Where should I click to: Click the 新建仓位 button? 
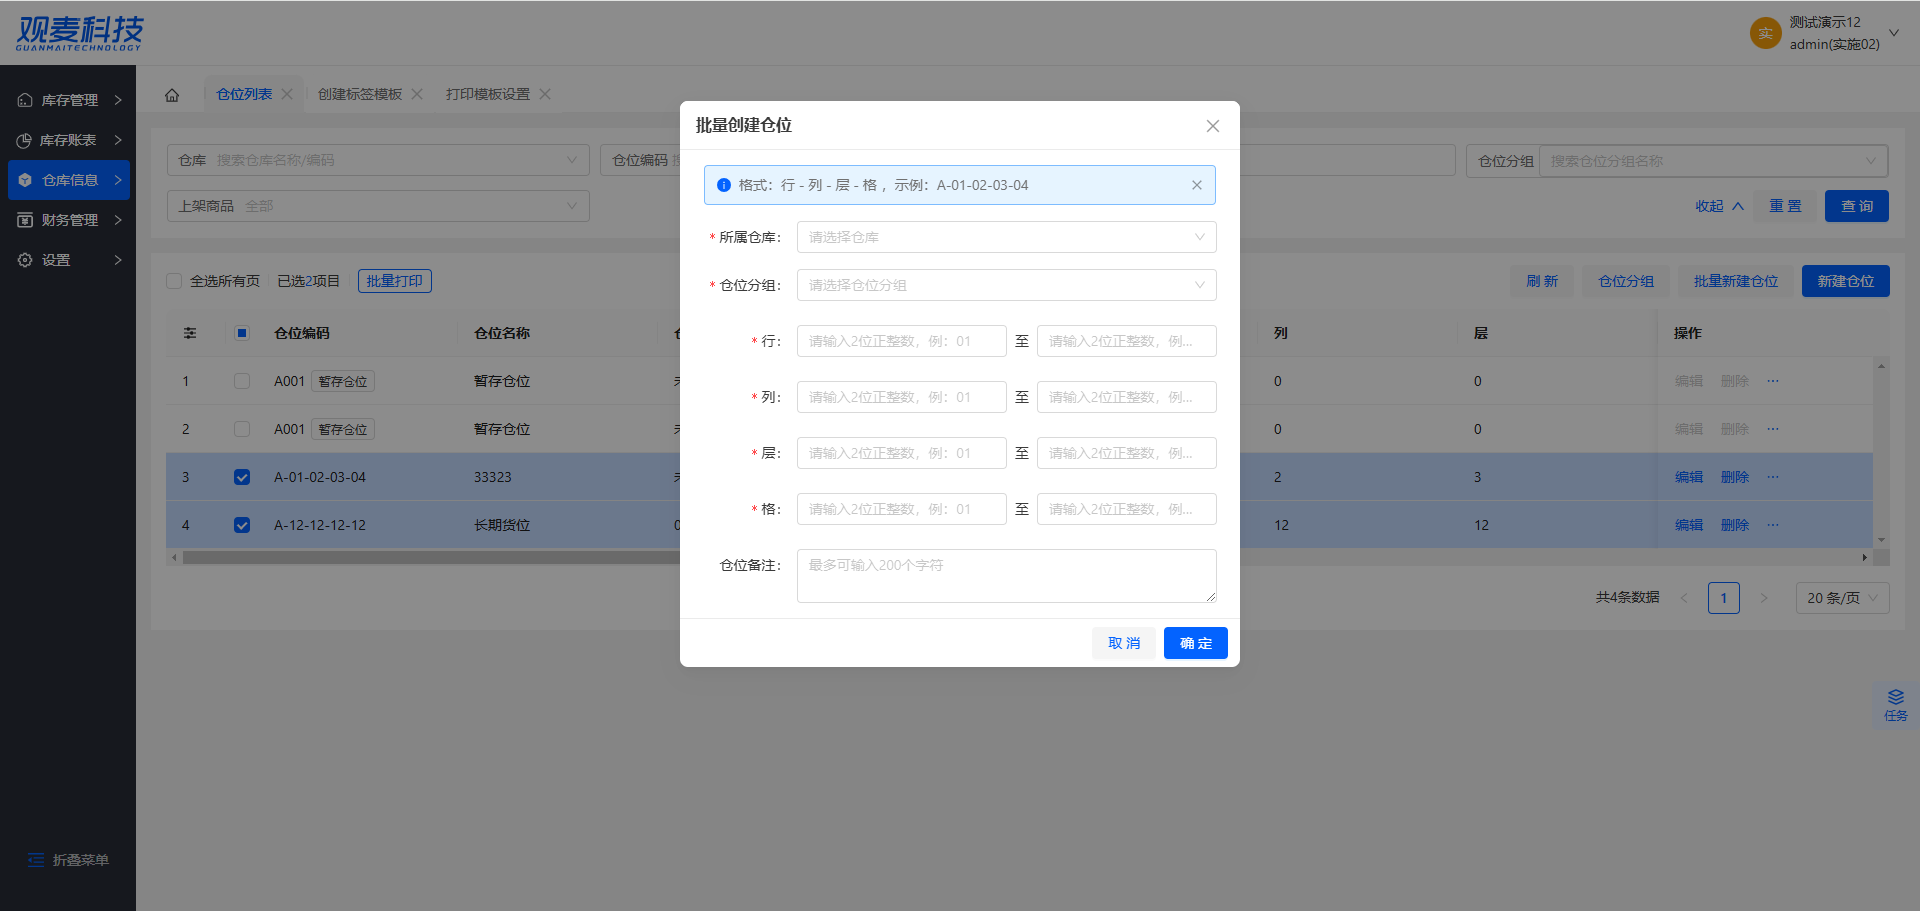[x=1846, y=281]
